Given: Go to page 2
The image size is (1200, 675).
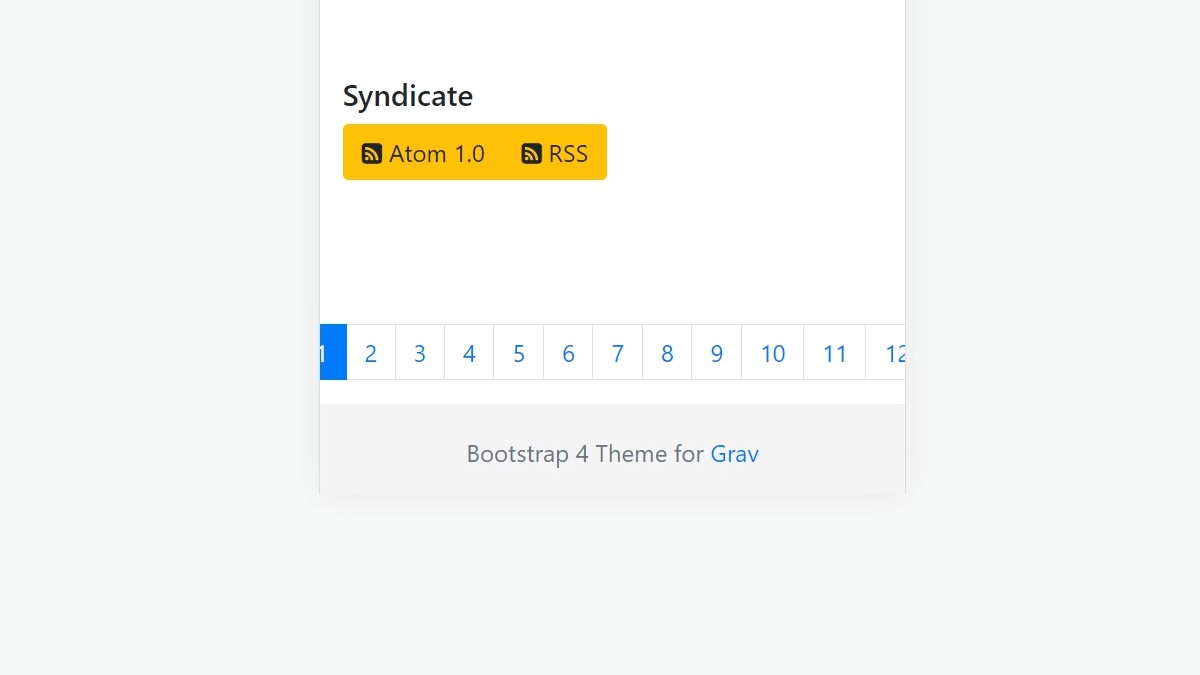Looking at the screenshot, I should [371, 353].
